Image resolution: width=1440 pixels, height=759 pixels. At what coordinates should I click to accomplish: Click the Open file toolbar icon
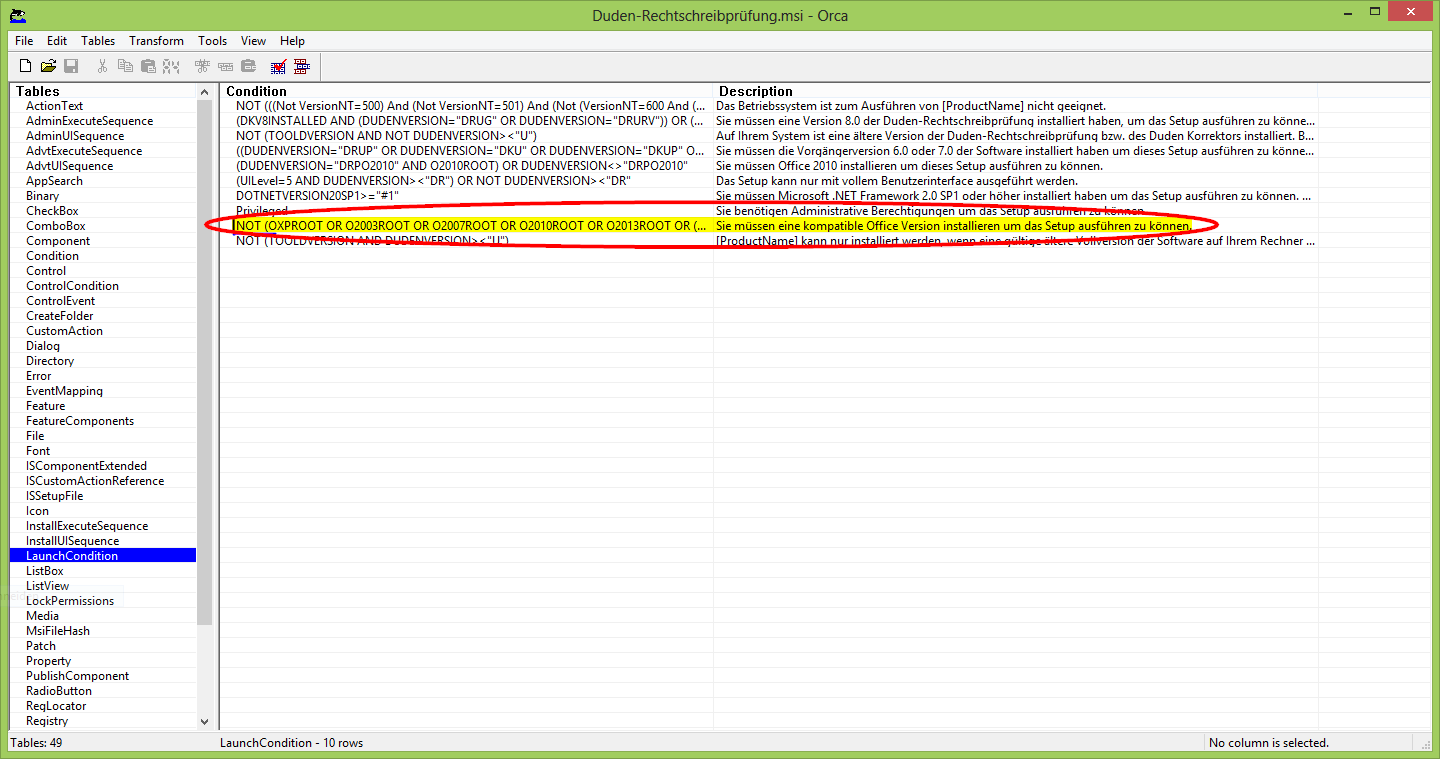tap(48, 66)
